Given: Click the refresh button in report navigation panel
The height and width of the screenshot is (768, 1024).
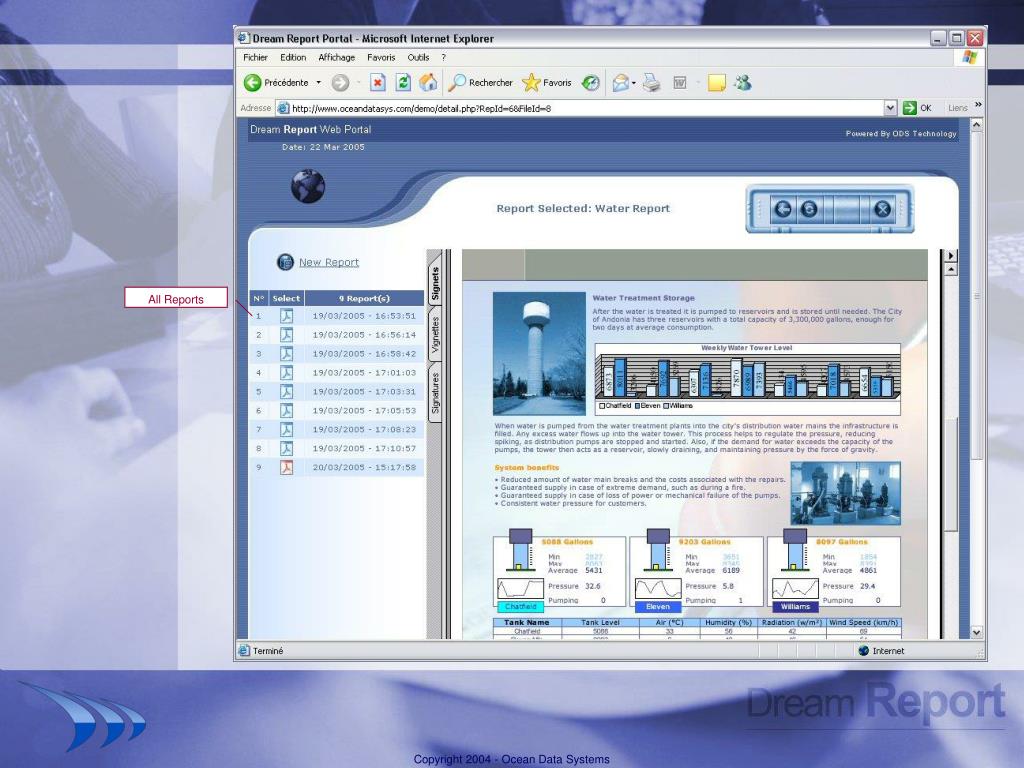Looking at the screenshot, I should click(808, 209).
